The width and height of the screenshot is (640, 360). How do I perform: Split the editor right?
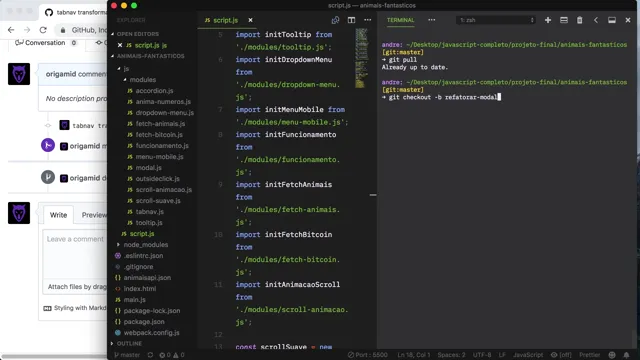pyautogui.click(x=351, y=20)
